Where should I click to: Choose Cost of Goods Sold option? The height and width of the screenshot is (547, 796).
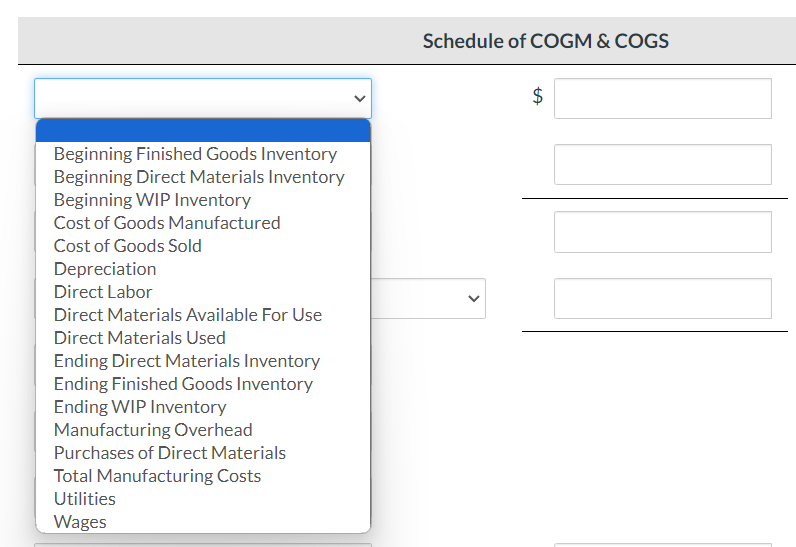(x=128, y=246)
